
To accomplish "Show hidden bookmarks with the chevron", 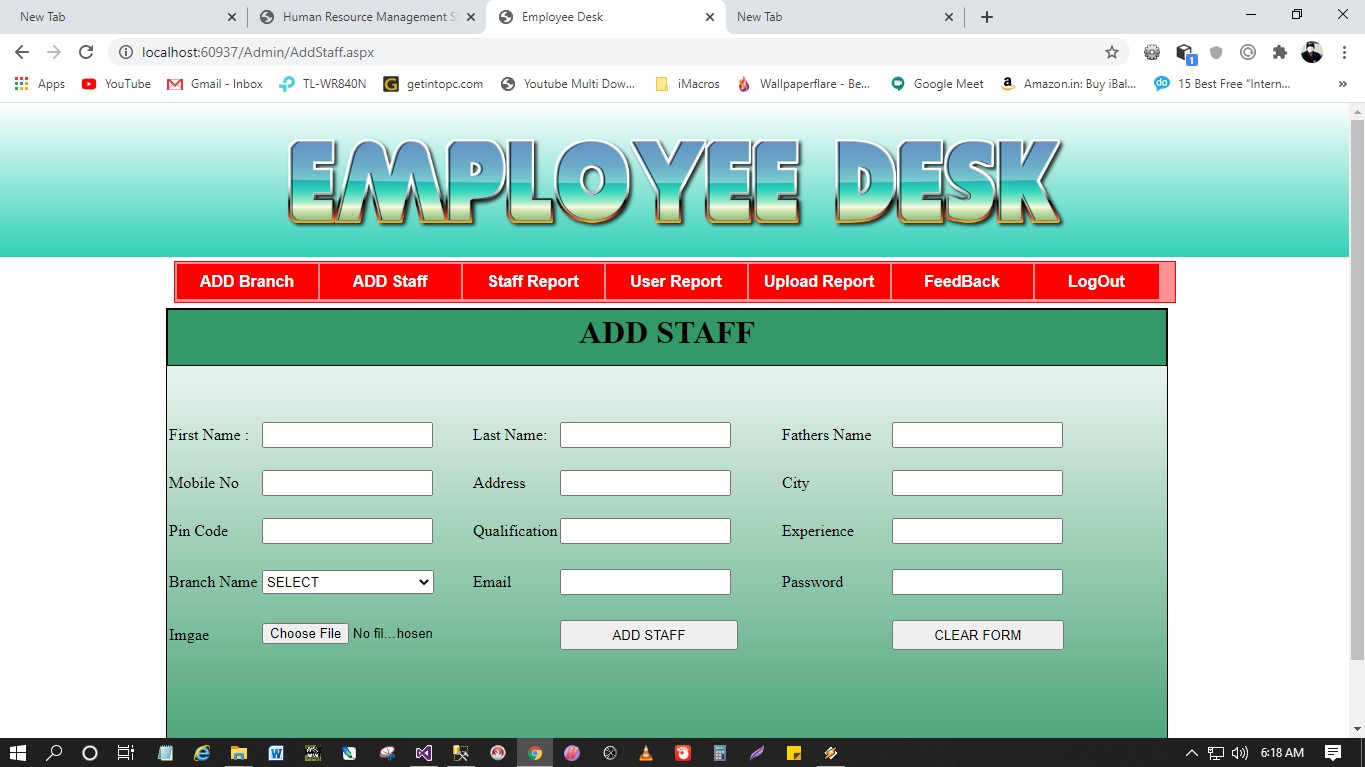I will pos(1342,84).
